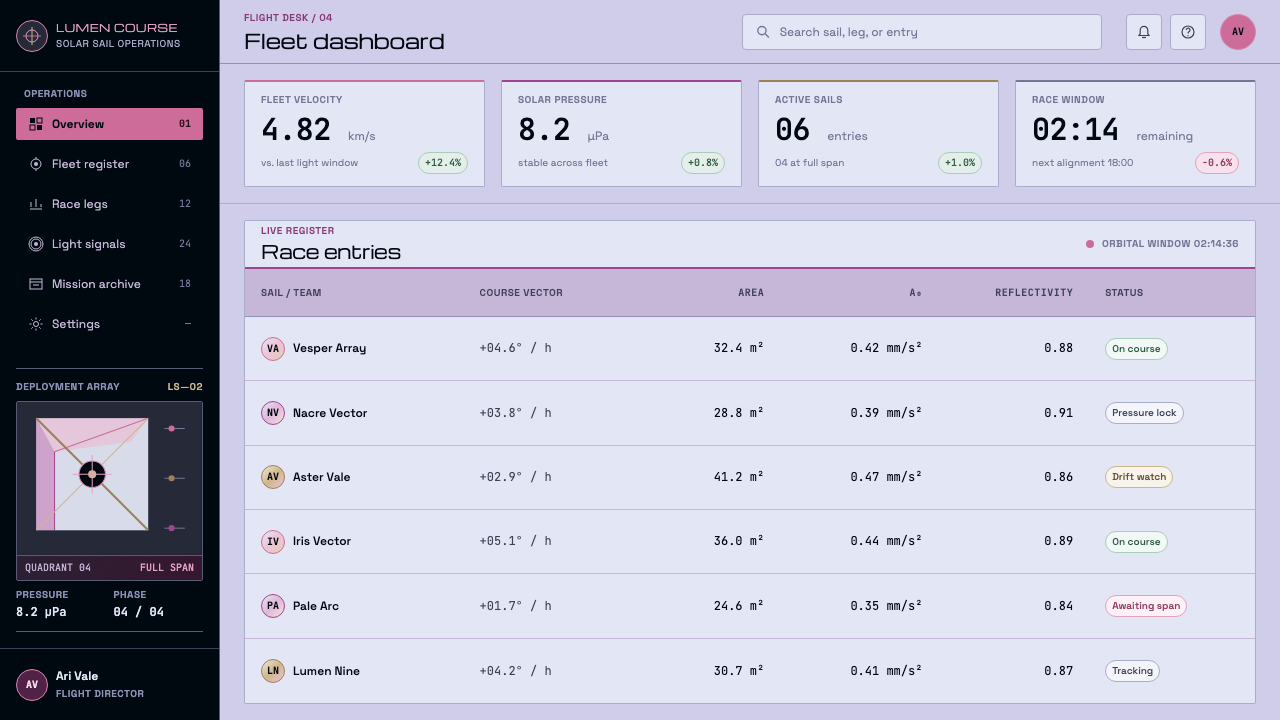Screen dimensions: 1280x720
Task: Click the Drift watch status pill
Action: click(x=1139, y=477)
